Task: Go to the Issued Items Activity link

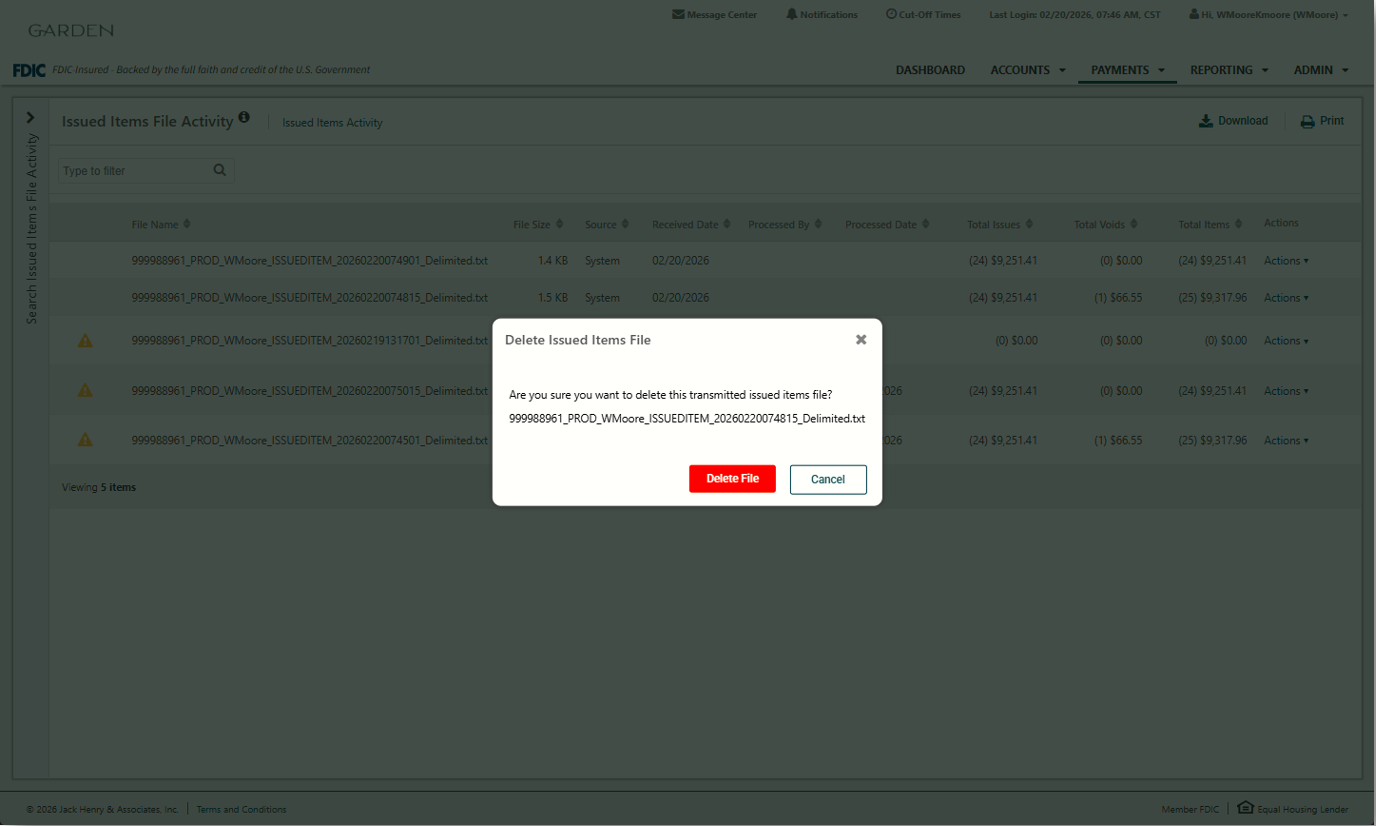Action: [332, 123]
